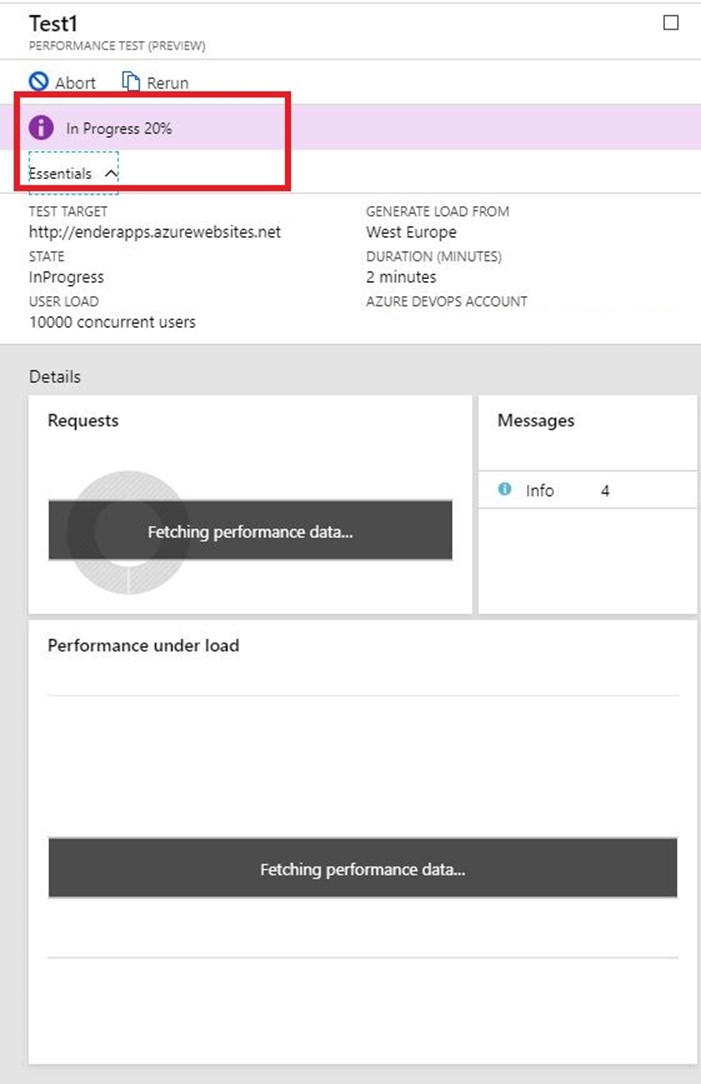The width and height of the screenshot is (701, 1084).
Task: Click the Rerun copy icon
Action: (131, 82)
